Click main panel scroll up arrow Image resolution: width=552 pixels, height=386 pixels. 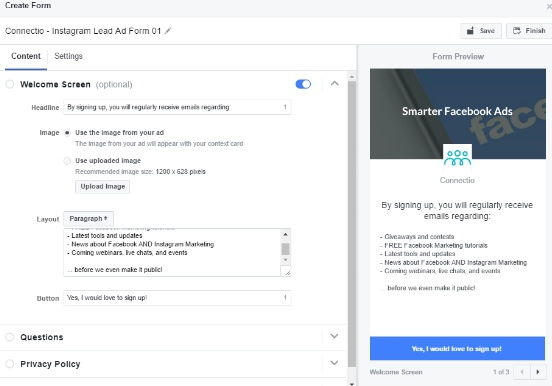pos(352,76)
